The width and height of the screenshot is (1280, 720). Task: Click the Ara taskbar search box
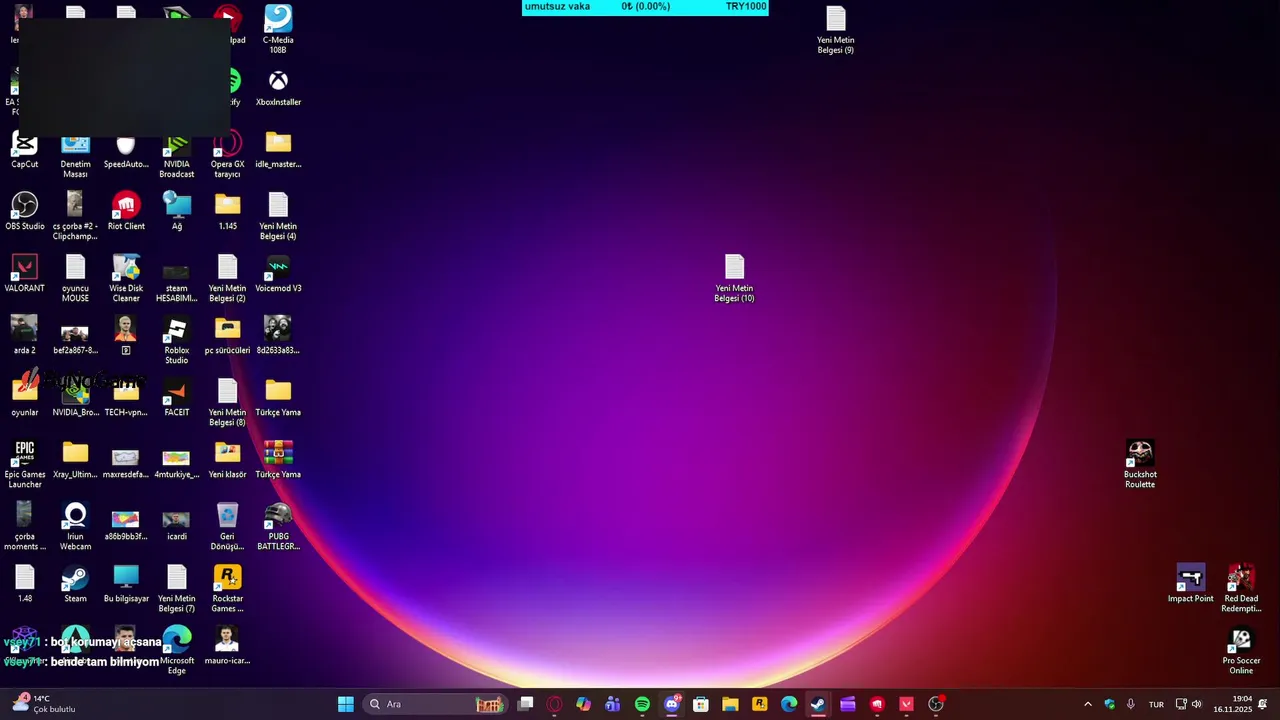(x=437, y=704)
